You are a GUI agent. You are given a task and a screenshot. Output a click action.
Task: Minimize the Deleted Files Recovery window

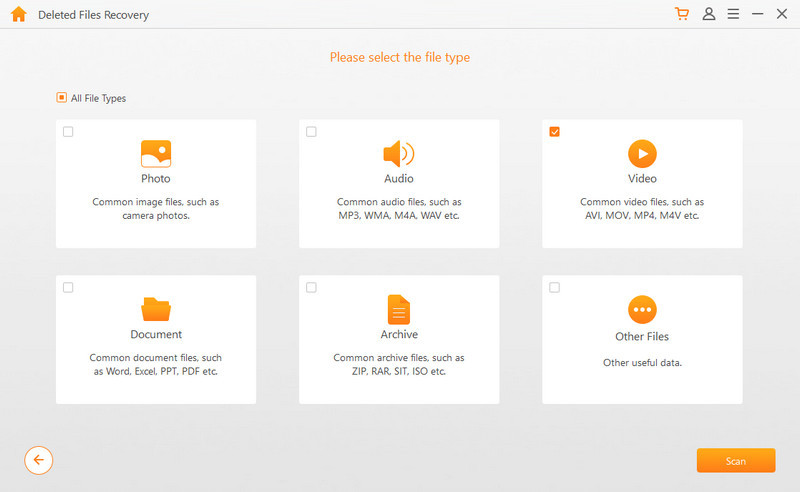[x=758, y=14]
